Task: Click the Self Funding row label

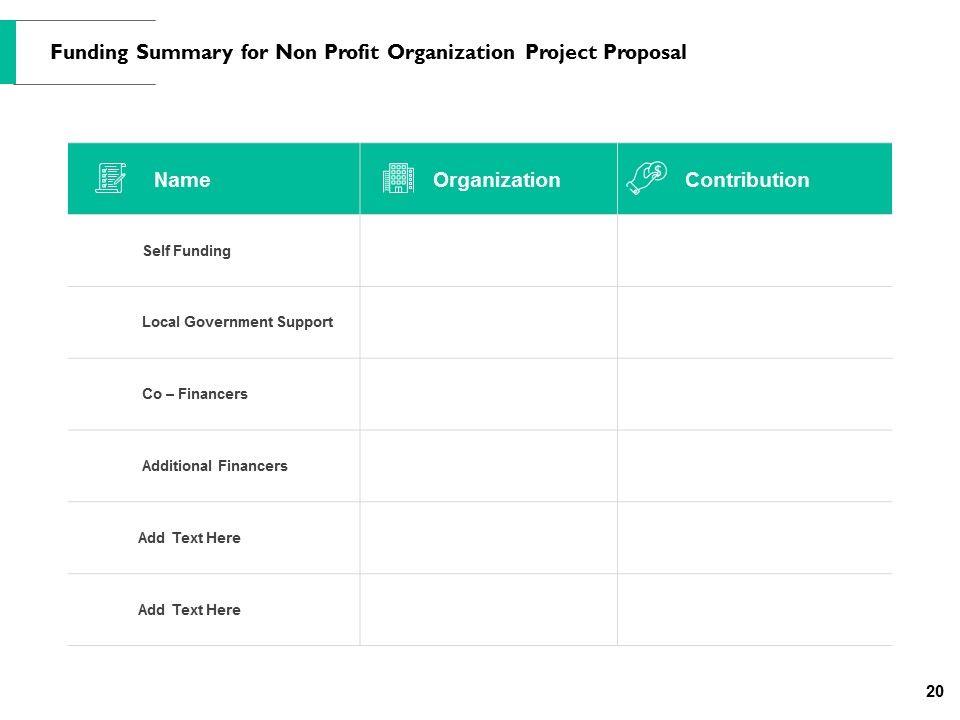Action: pyautogui.click(x=187, y=251)
